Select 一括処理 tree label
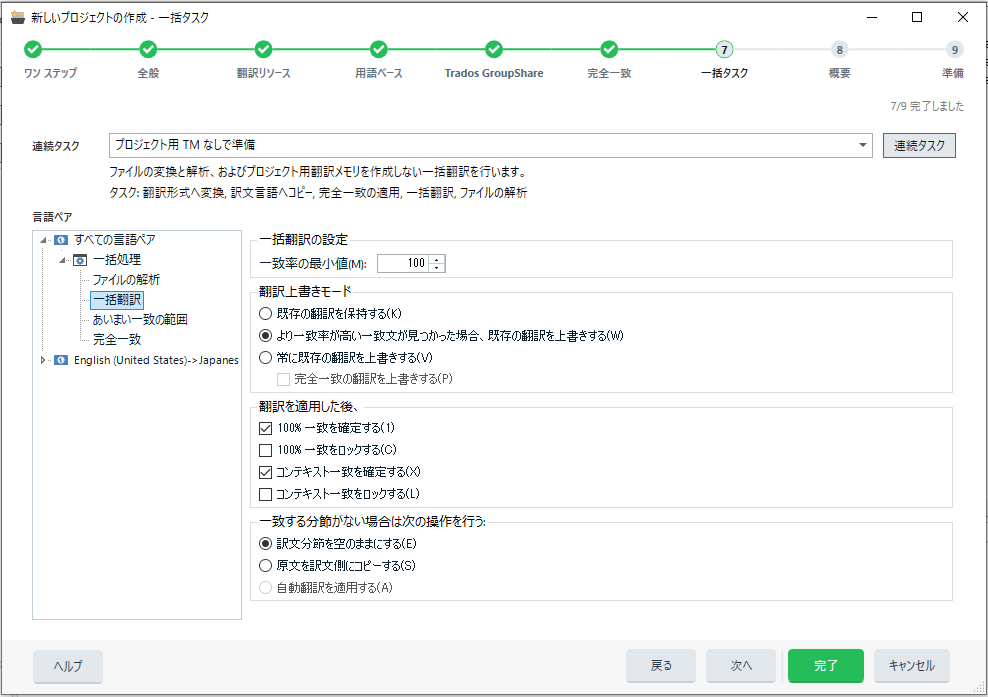This screenshot has width=988, height=697. click(117, 260)
